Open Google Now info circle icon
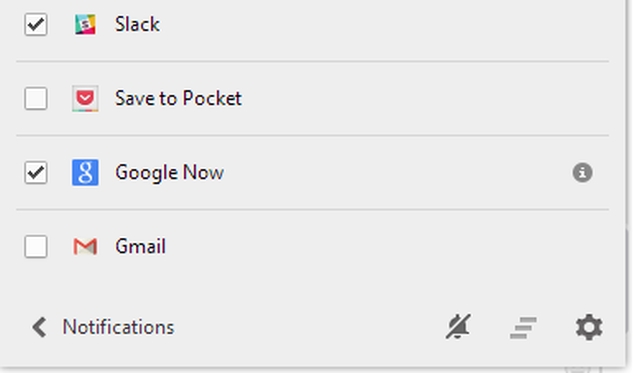 pos(582,173)
